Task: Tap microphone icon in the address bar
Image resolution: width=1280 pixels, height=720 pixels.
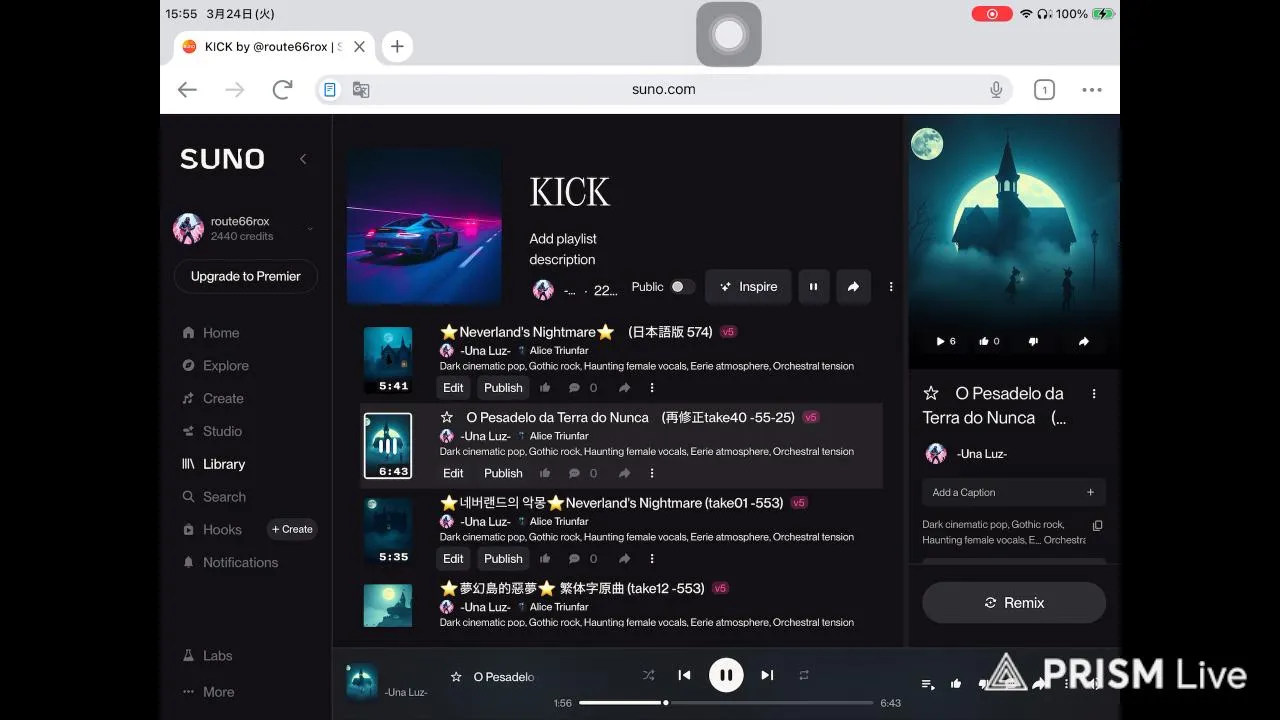Action: [996, 90]
